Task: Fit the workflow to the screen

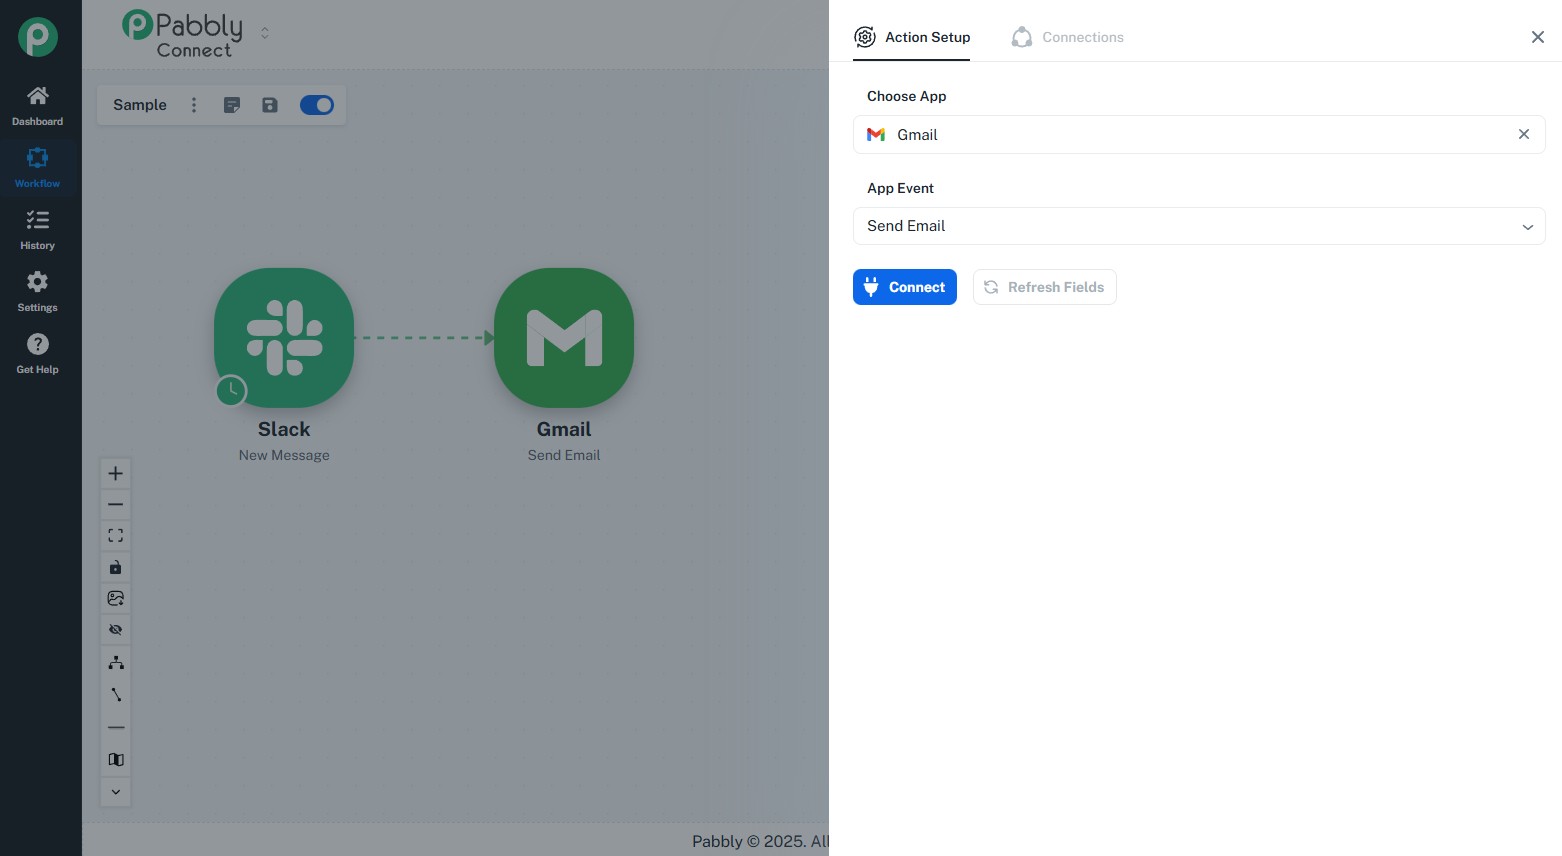Action: (115, 535)
